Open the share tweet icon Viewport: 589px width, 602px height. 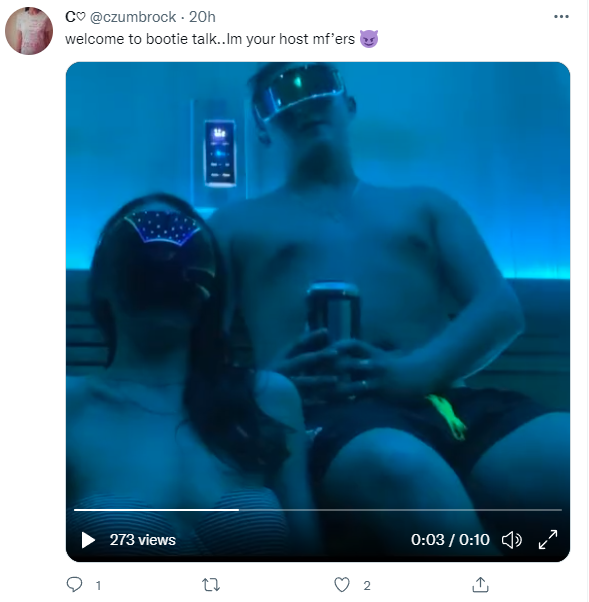pyautogui.click(x=480, y=585)
